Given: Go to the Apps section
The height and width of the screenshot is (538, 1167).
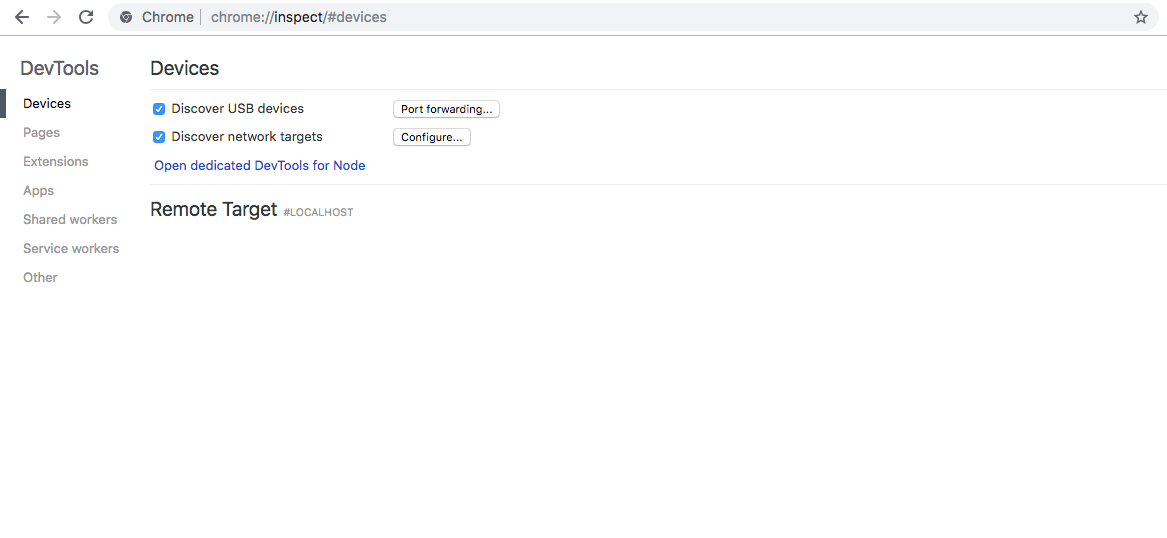Looking at the screenshot, I should (39, 190).
